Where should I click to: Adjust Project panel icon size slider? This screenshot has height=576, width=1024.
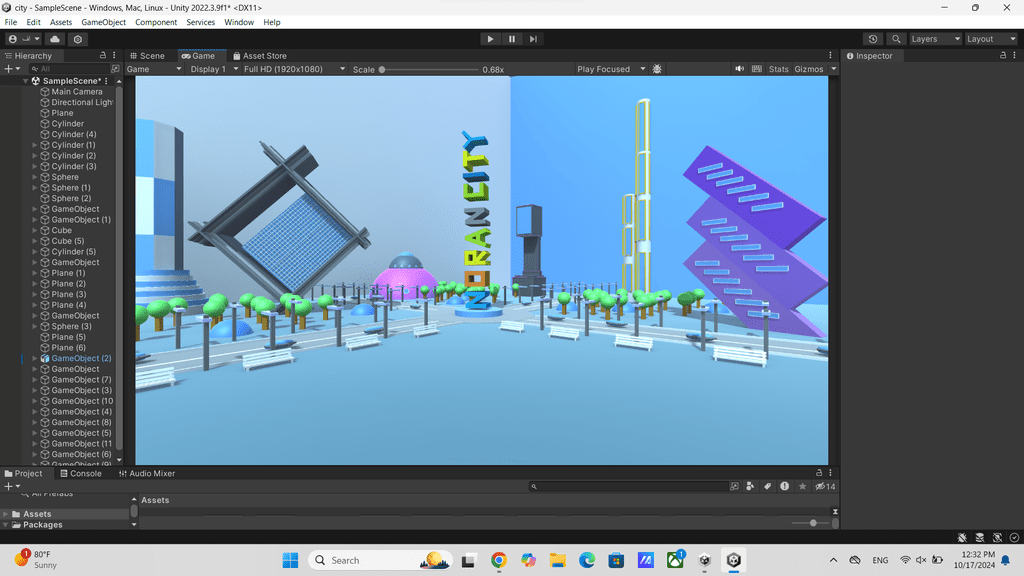(x=810, y=523)
